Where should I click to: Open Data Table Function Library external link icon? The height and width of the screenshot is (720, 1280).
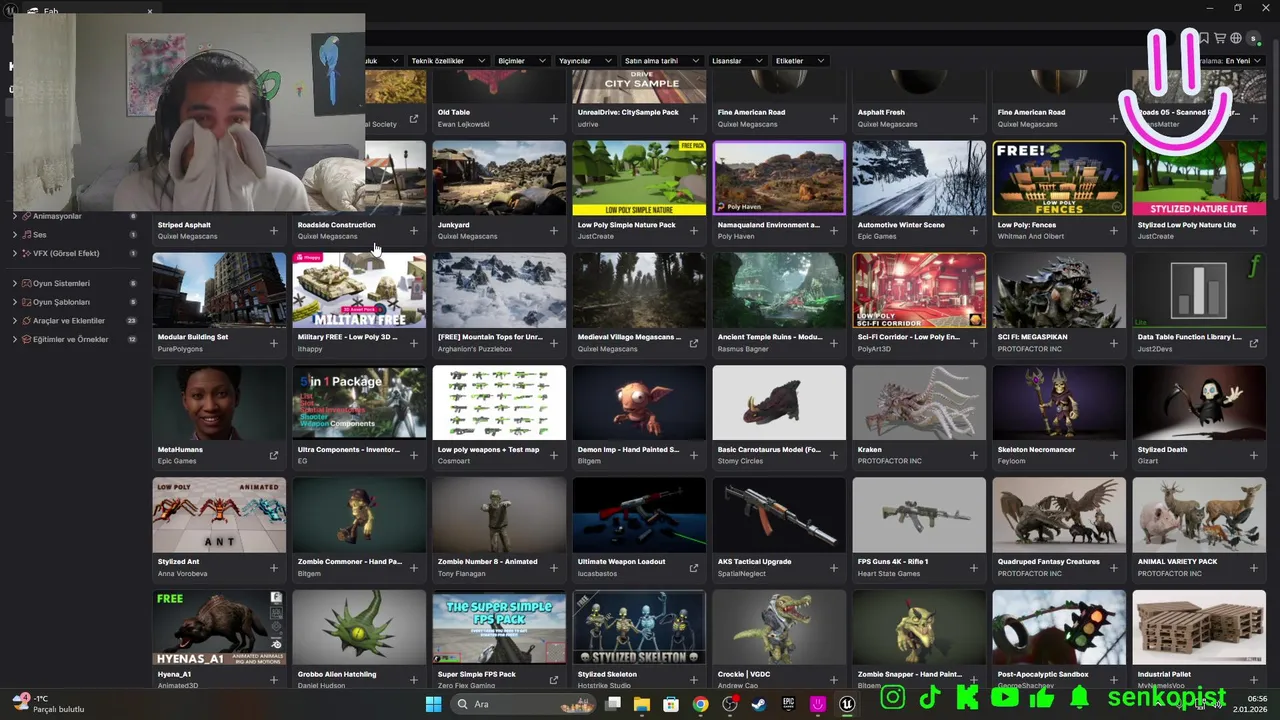tap(1254, 343)
